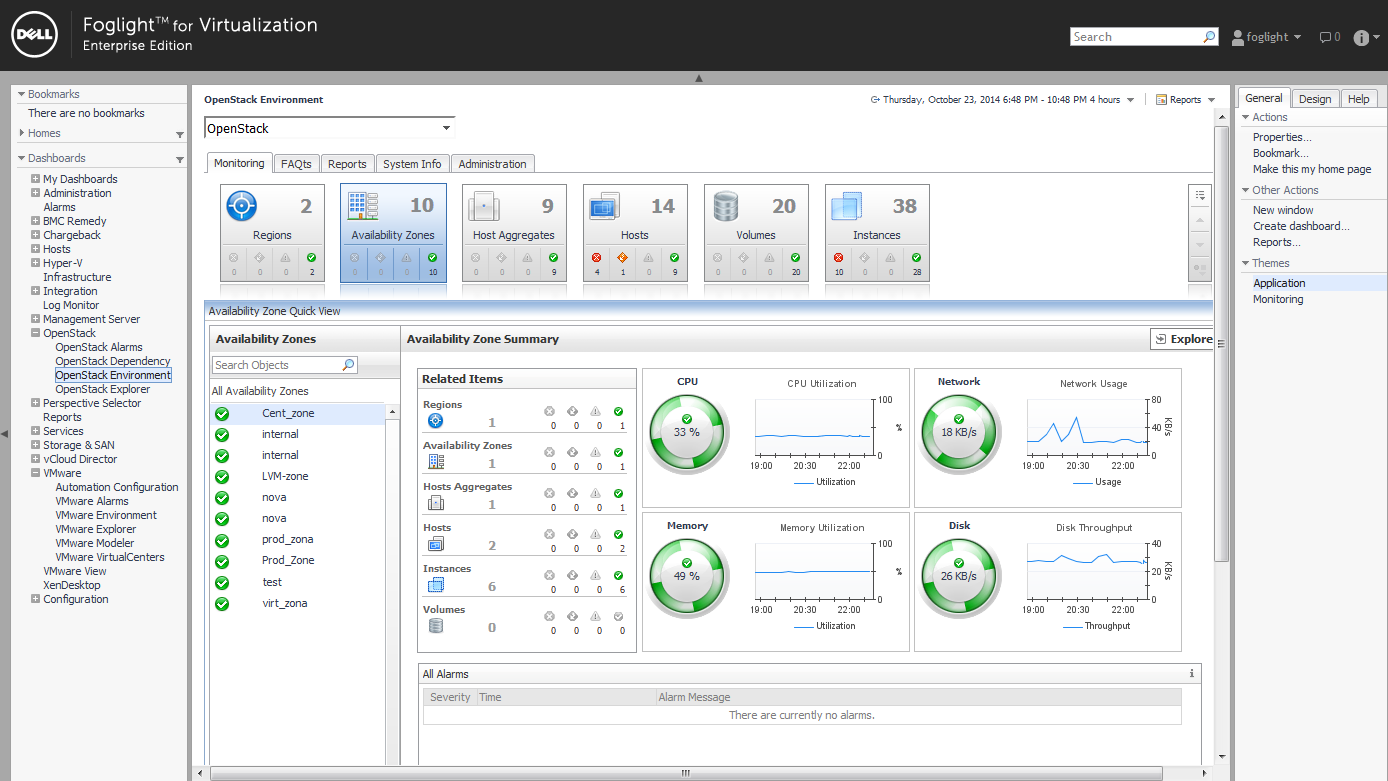Collapse the Themes section
Viewport: 1388px width, 781px height.
[1246, 263]
